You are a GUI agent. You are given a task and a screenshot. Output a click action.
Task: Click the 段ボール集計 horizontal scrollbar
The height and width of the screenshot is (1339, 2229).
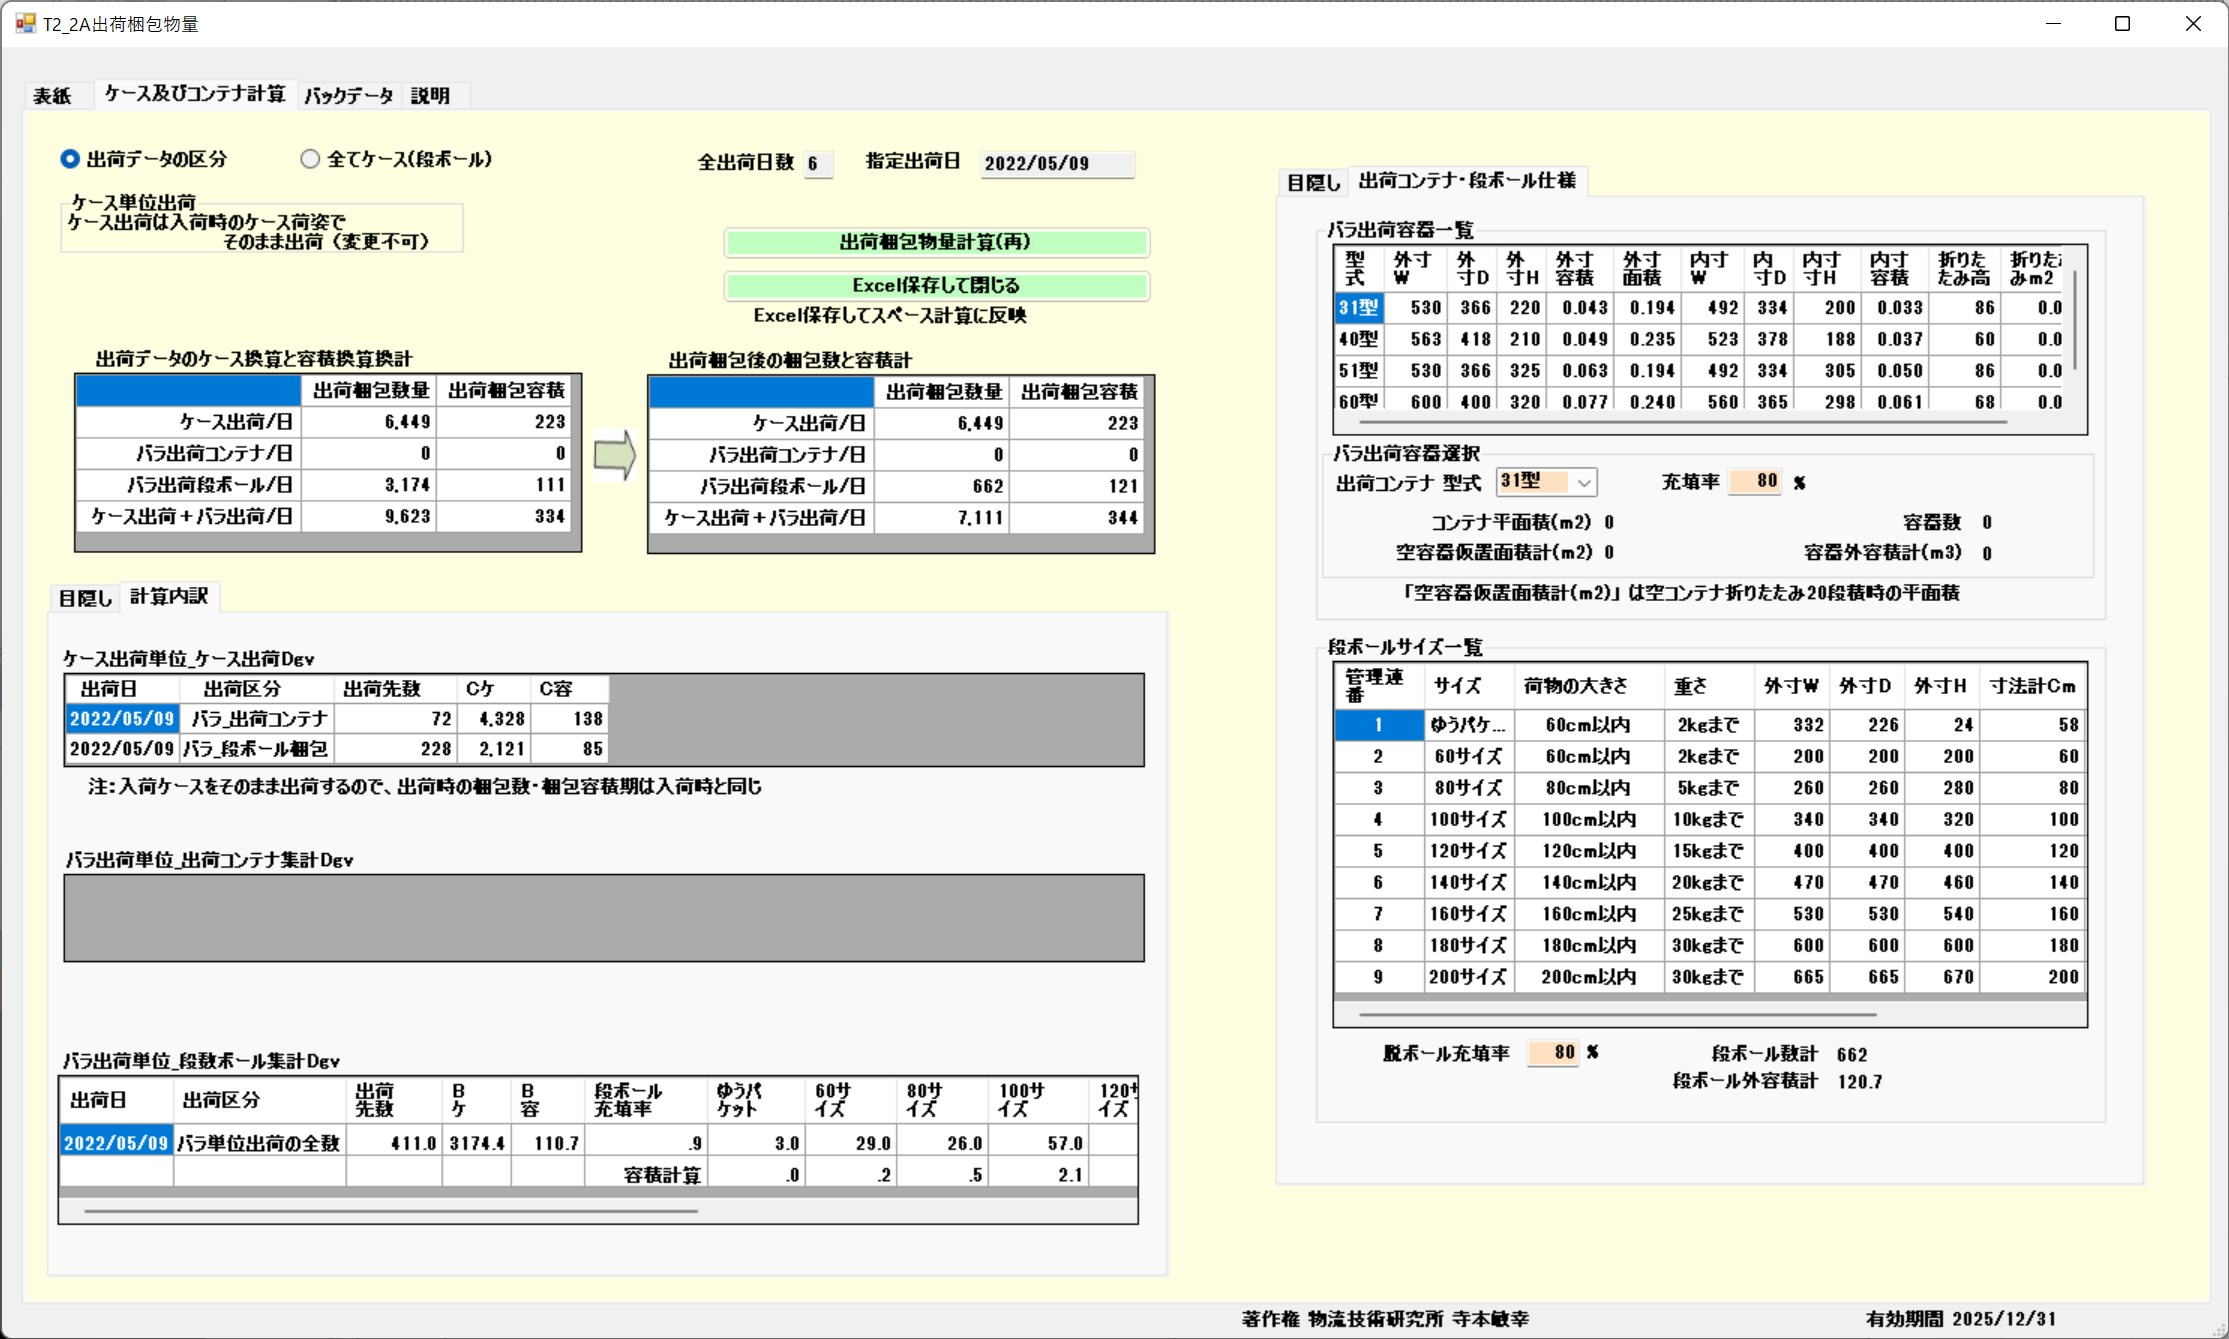point(390,1211)
